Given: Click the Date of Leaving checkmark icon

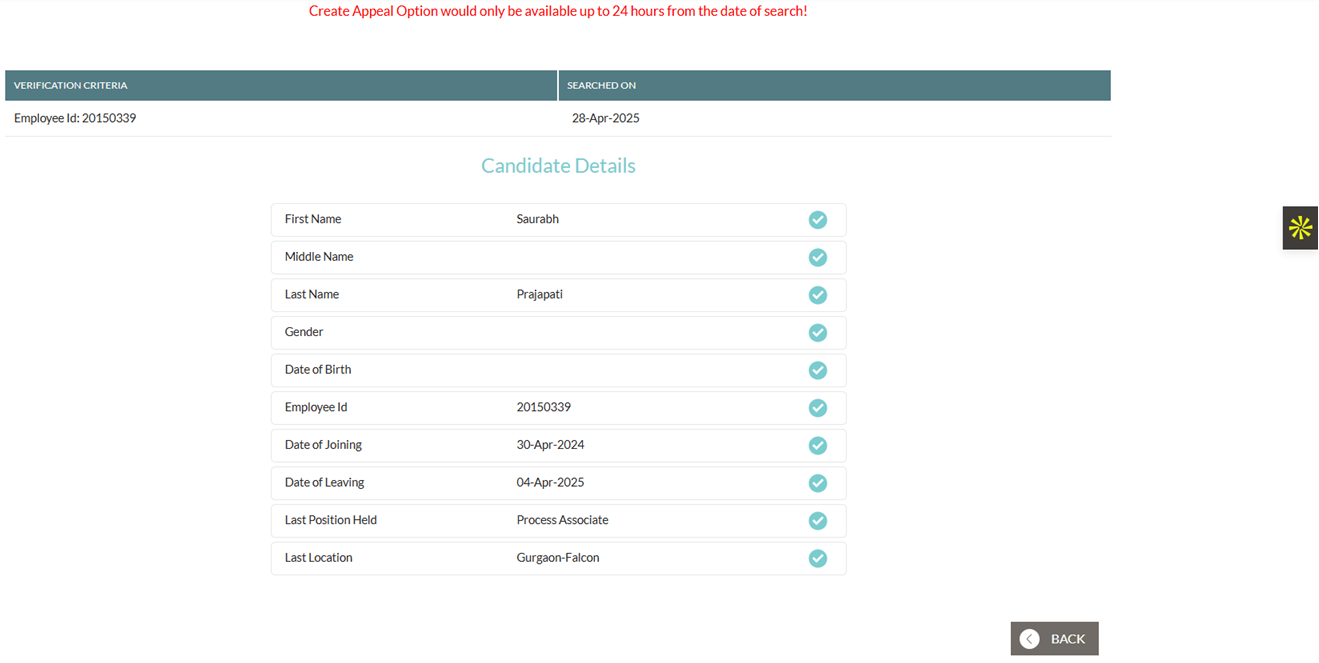Looking at the screenshot, I should [x=817, y=483].
